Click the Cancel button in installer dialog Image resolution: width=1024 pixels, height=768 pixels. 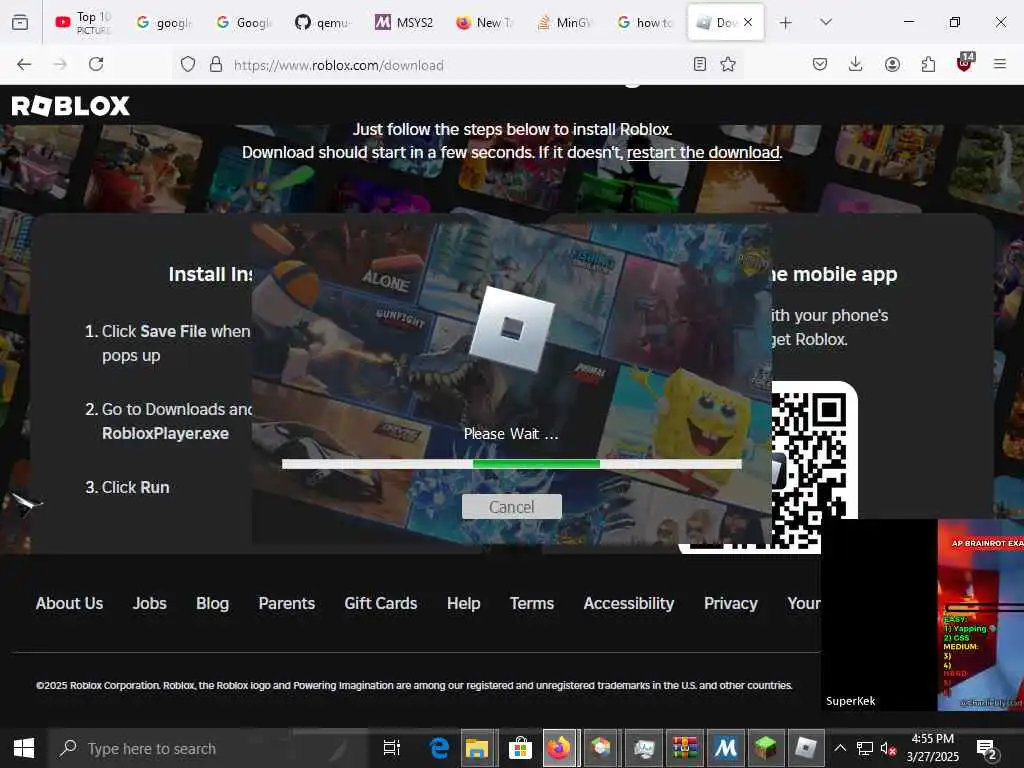click(x=511, y=507)
